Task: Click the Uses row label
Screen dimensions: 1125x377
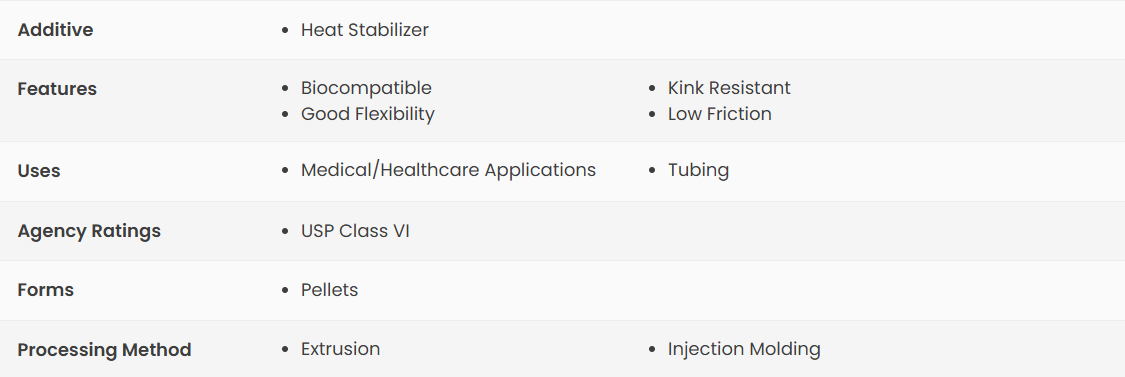Action: (x=39, y=171)
